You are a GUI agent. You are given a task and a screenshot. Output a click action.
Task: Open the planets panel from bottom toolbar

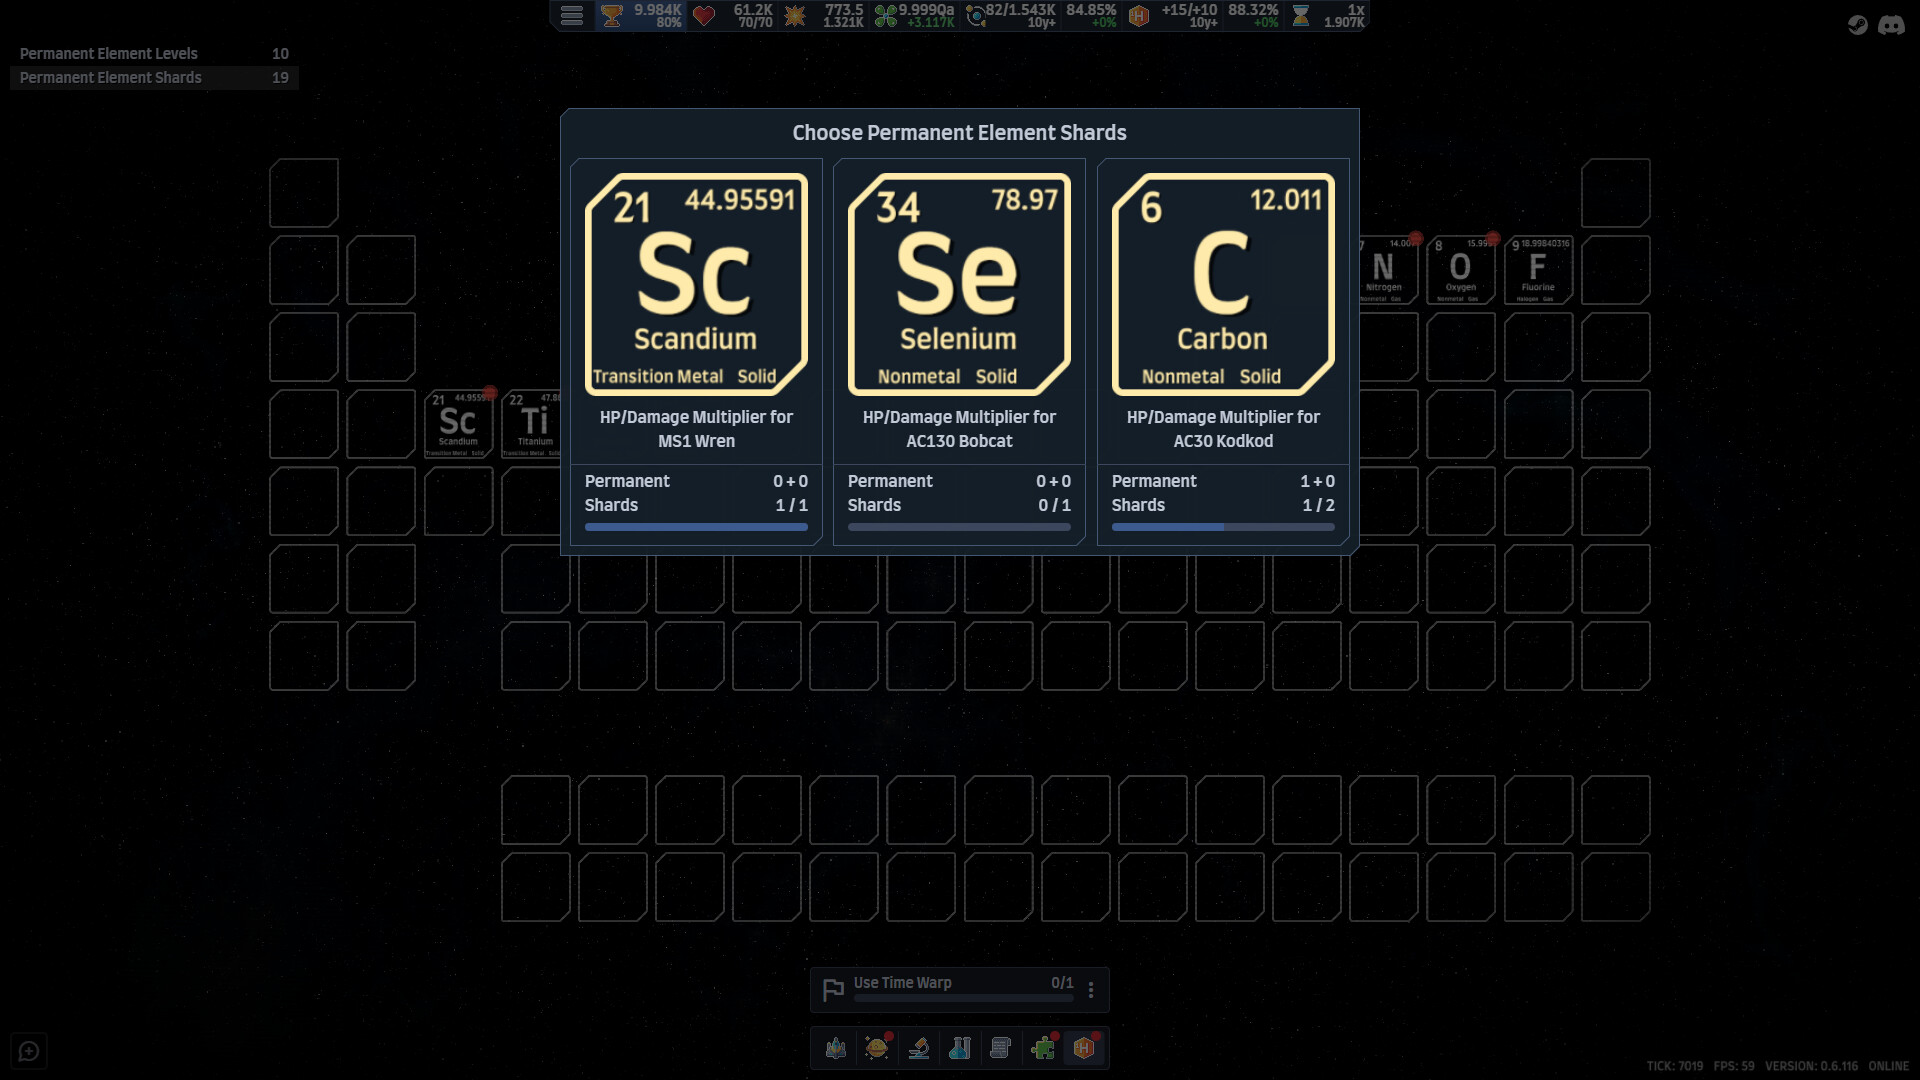pyautogui.click(x=877, y=1048)
